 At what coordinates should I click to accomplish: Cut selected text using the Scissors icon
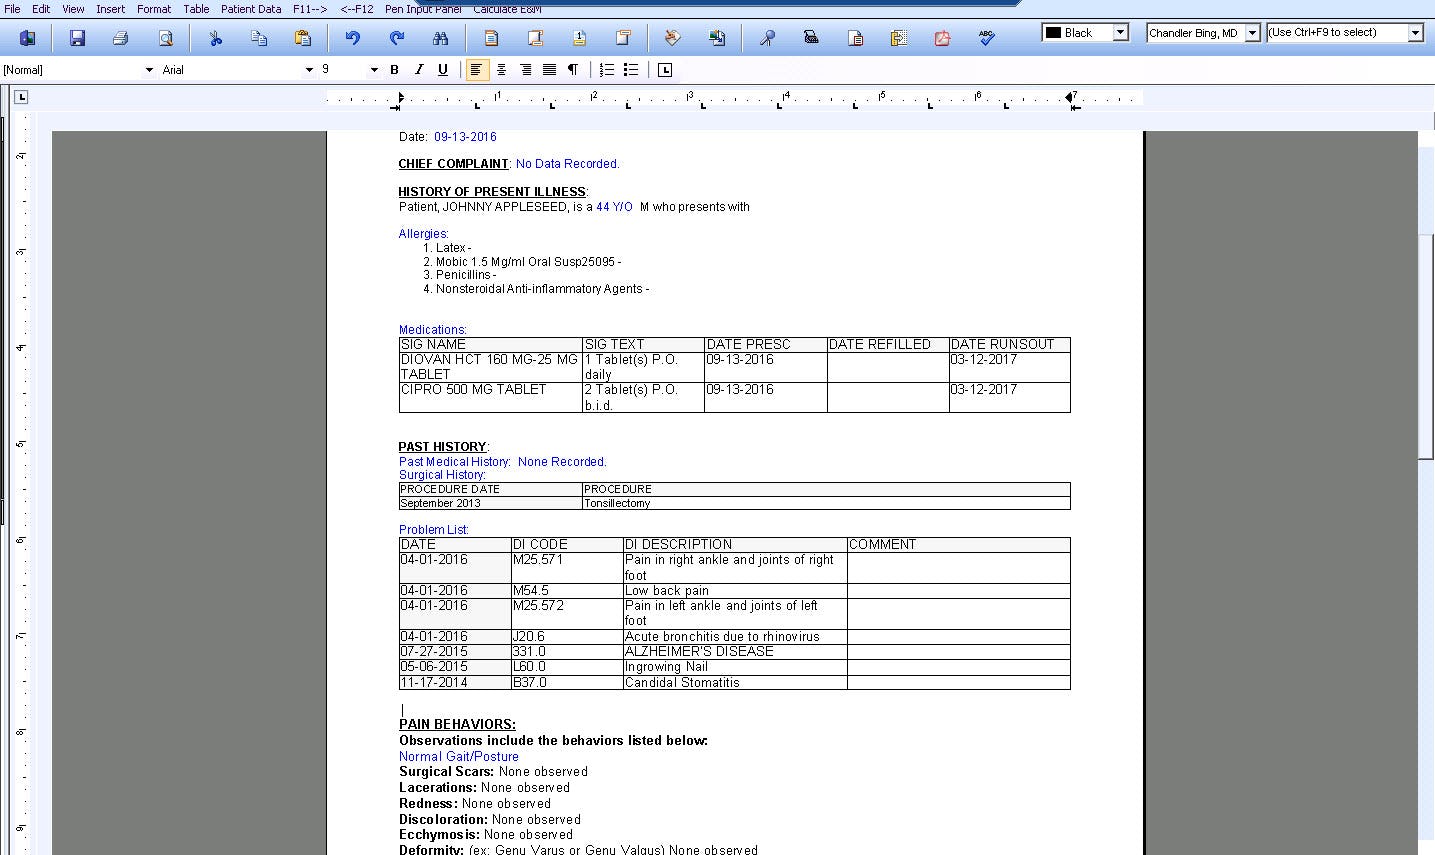(x=213, y=37)
